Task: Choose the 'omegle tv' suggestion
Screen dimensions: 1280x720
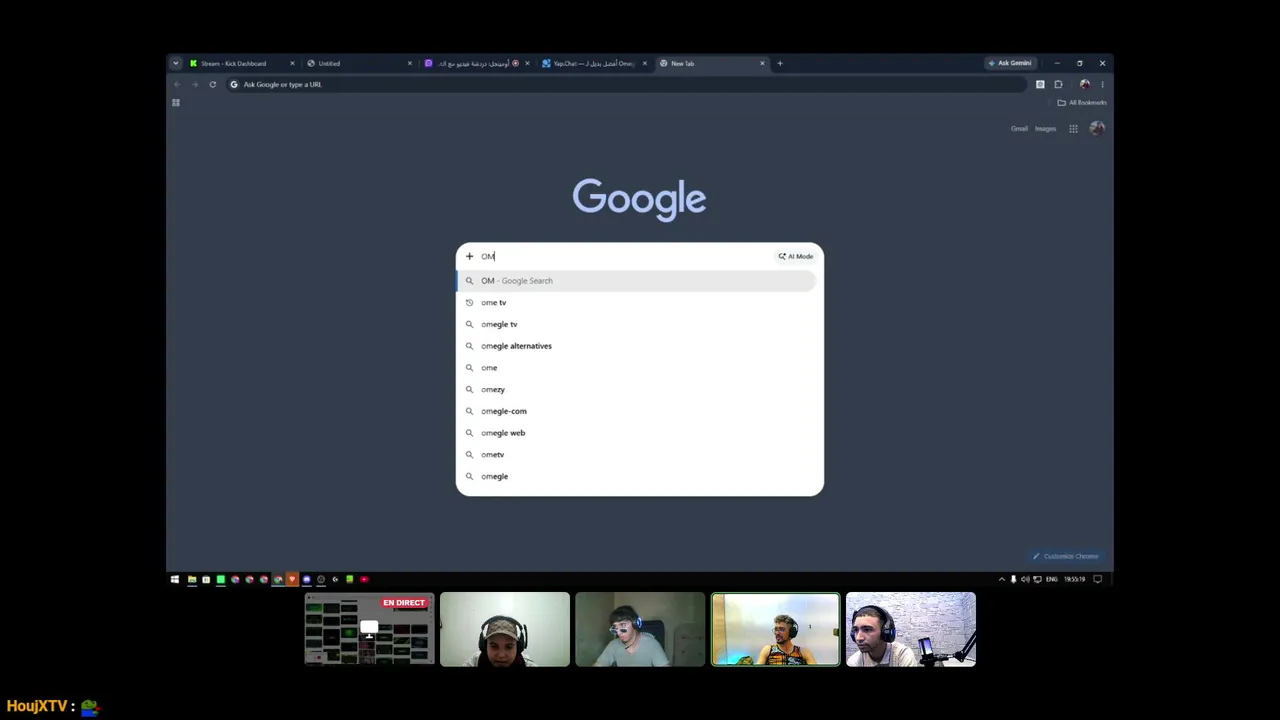Action: (636, 324)
